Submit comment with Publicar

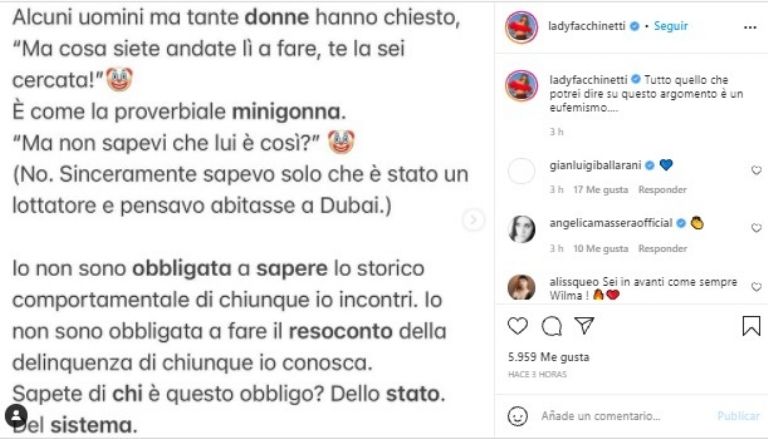tap(738, 416)
